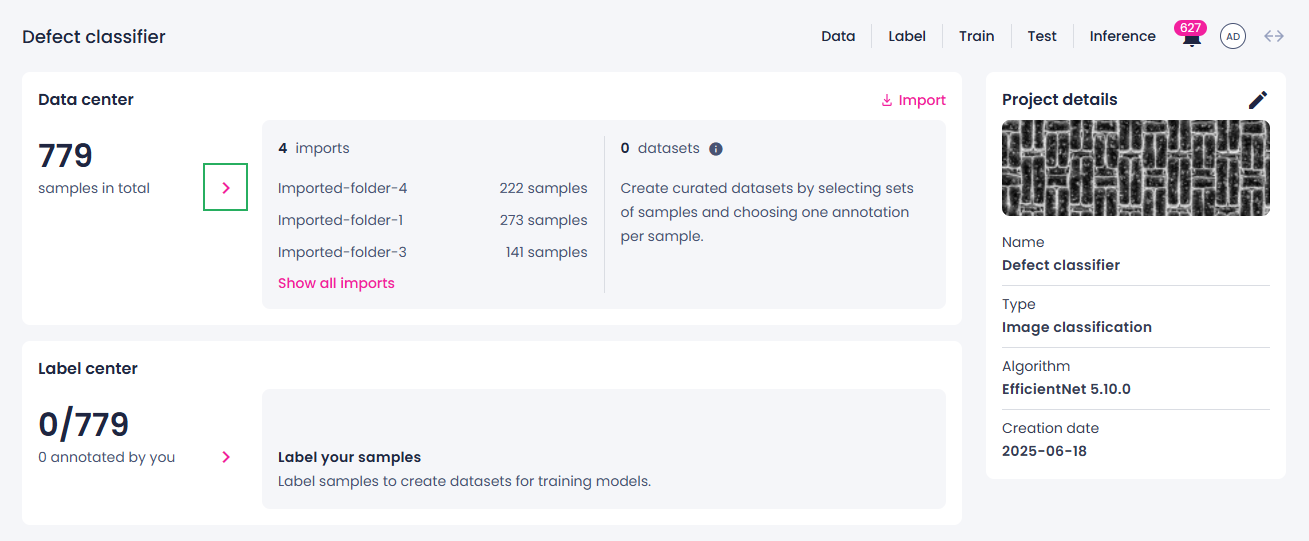The image size is (1309, 541).
Task: Click the Import button in Data center
Action: click(x=913, y=100)
